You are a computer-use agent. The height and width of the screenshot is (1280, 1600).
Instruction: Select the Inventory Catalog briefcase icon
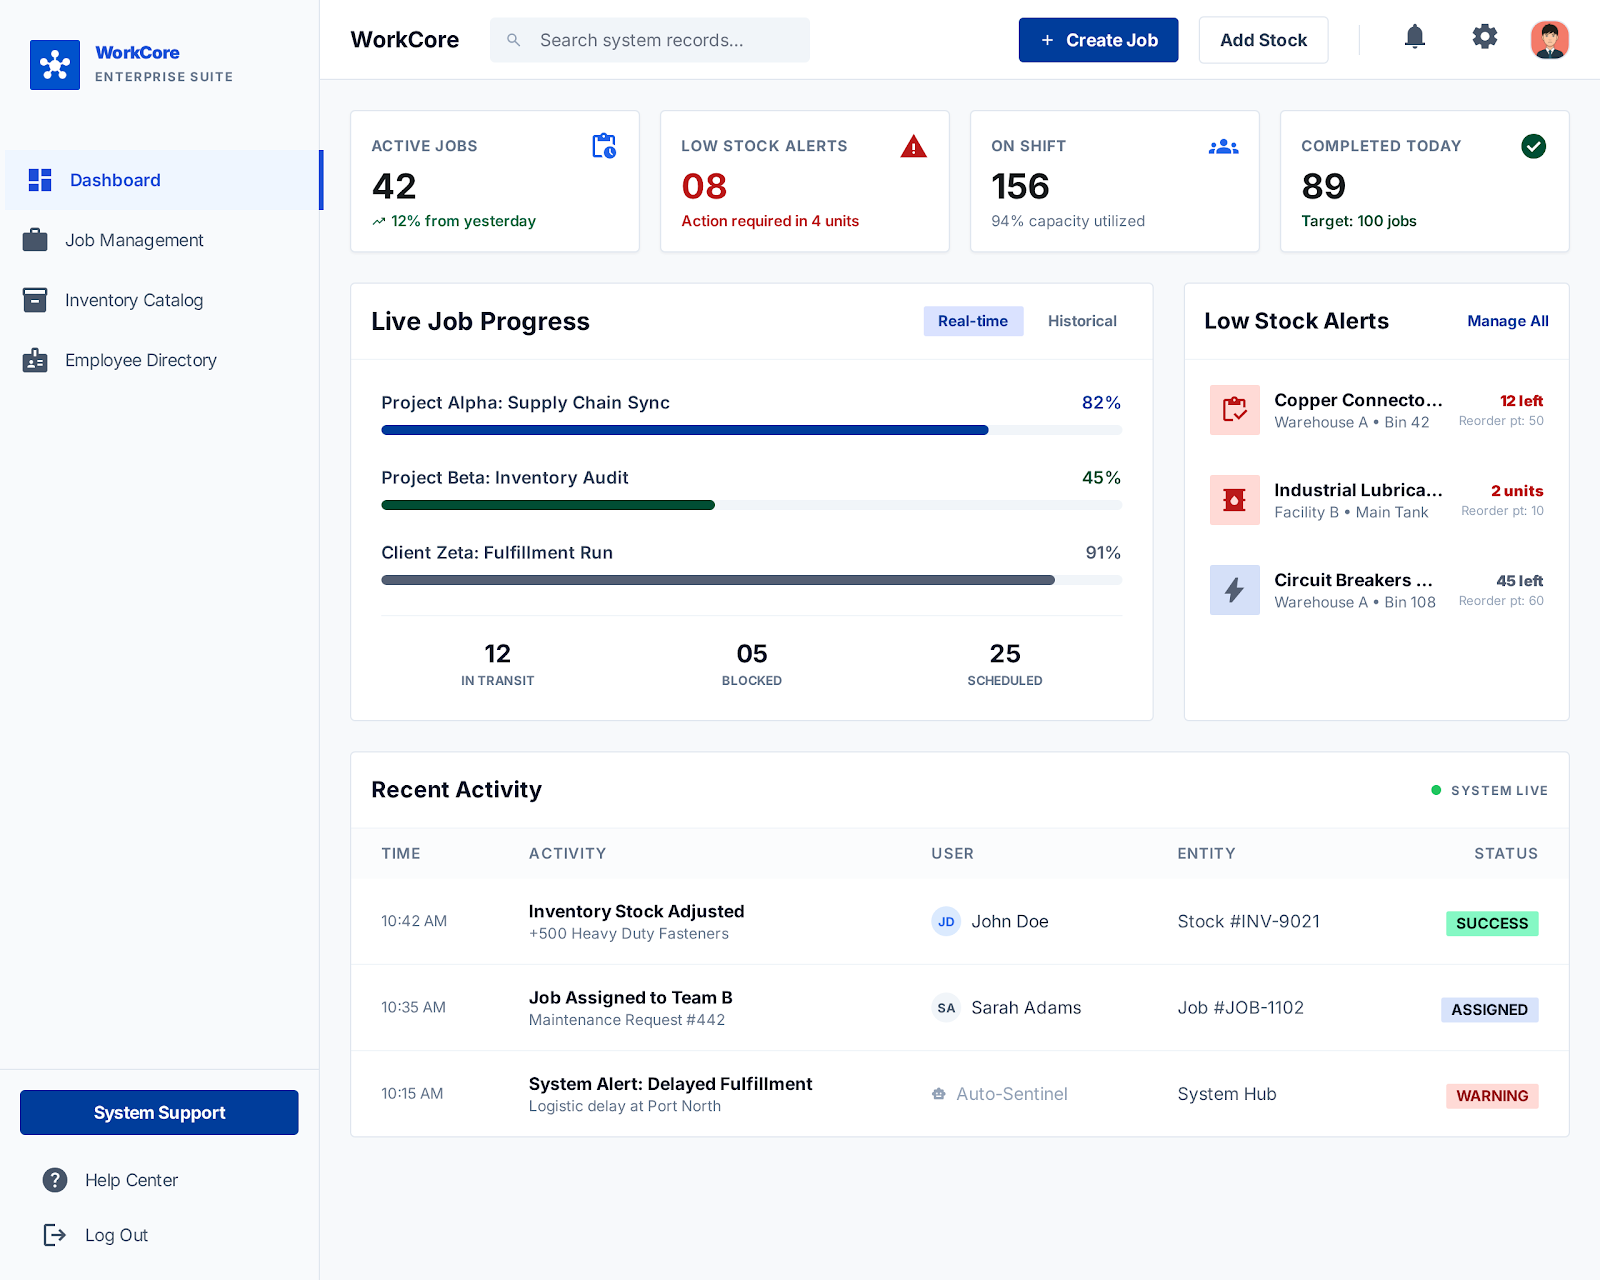35,300
